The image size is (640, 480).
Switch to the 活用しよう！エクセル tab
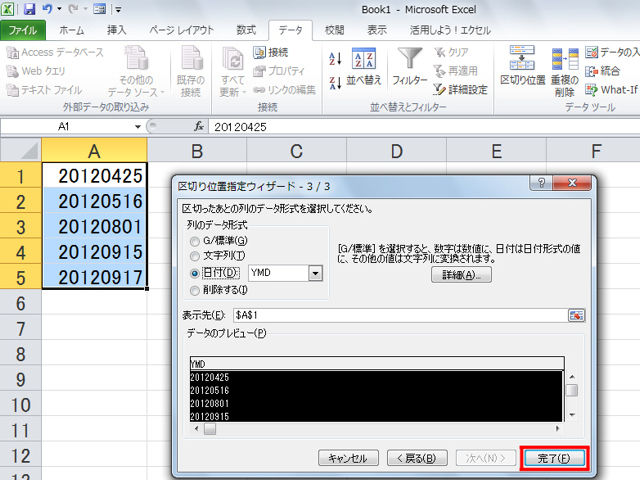450,30
